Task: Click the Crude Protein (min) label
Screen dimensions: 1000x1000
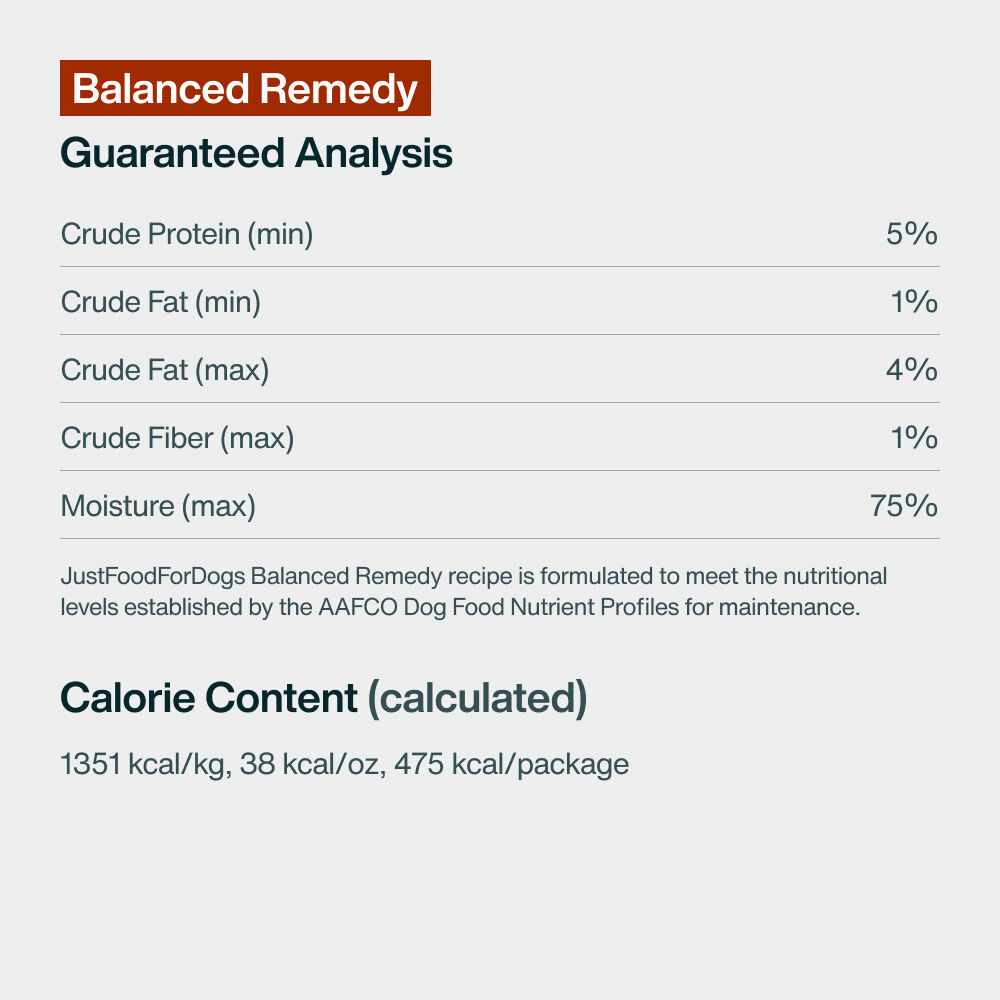Action: pos(187,234)
